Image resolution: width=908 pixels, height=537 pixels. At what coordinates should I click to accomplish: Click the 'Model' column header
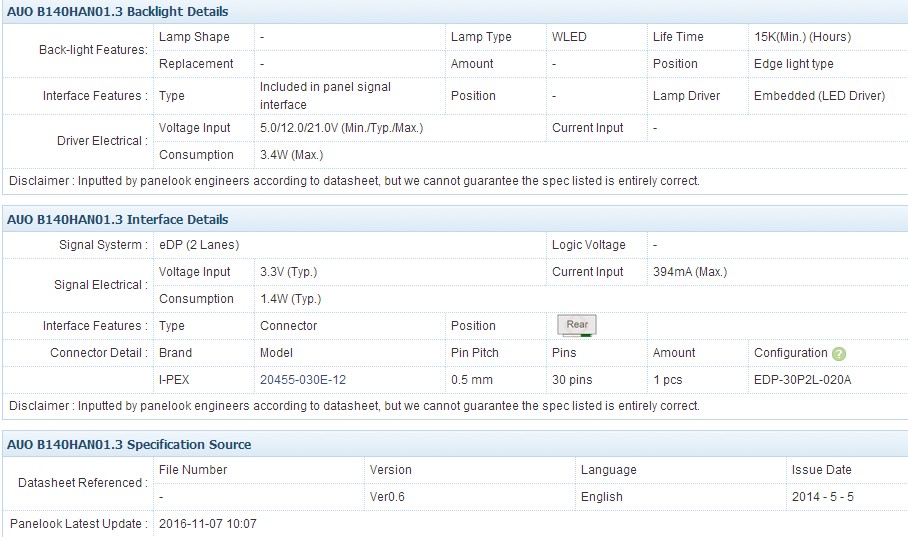coord(276,353)
